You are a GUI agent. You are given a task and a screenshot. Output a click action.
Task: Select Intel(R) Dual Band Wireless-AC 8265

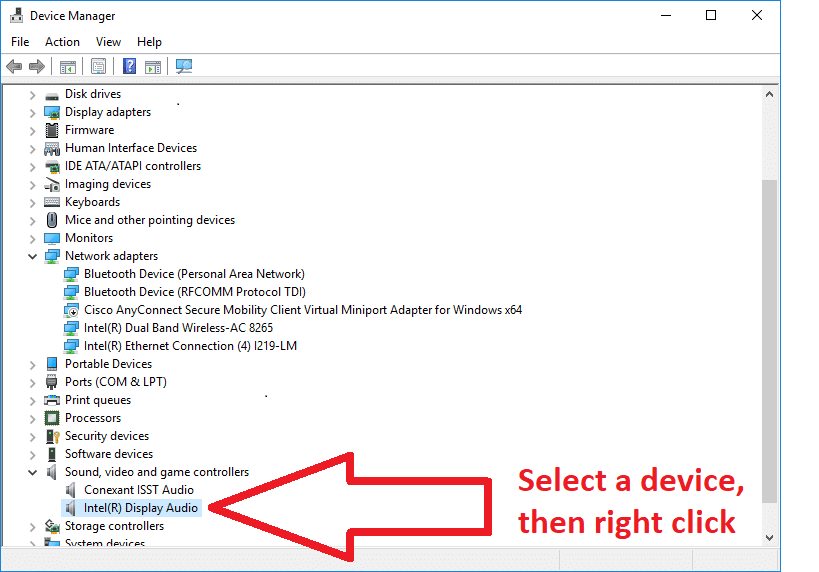point(178,328)
